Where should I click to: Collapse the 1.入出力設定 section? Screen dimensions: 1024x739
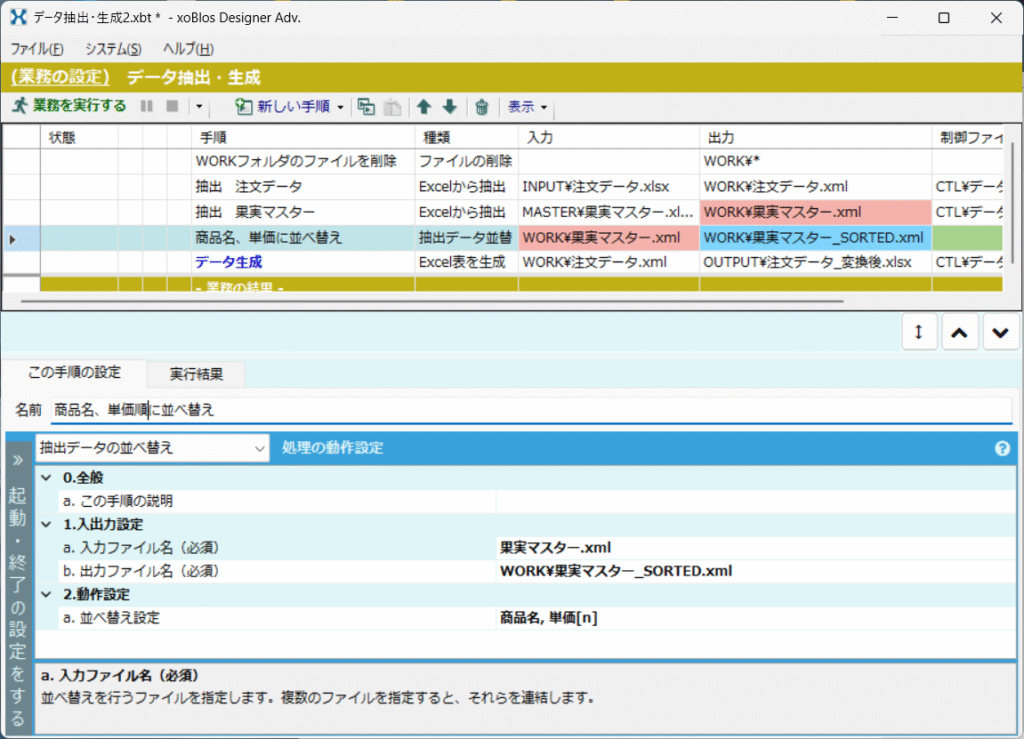pos(46,524)
